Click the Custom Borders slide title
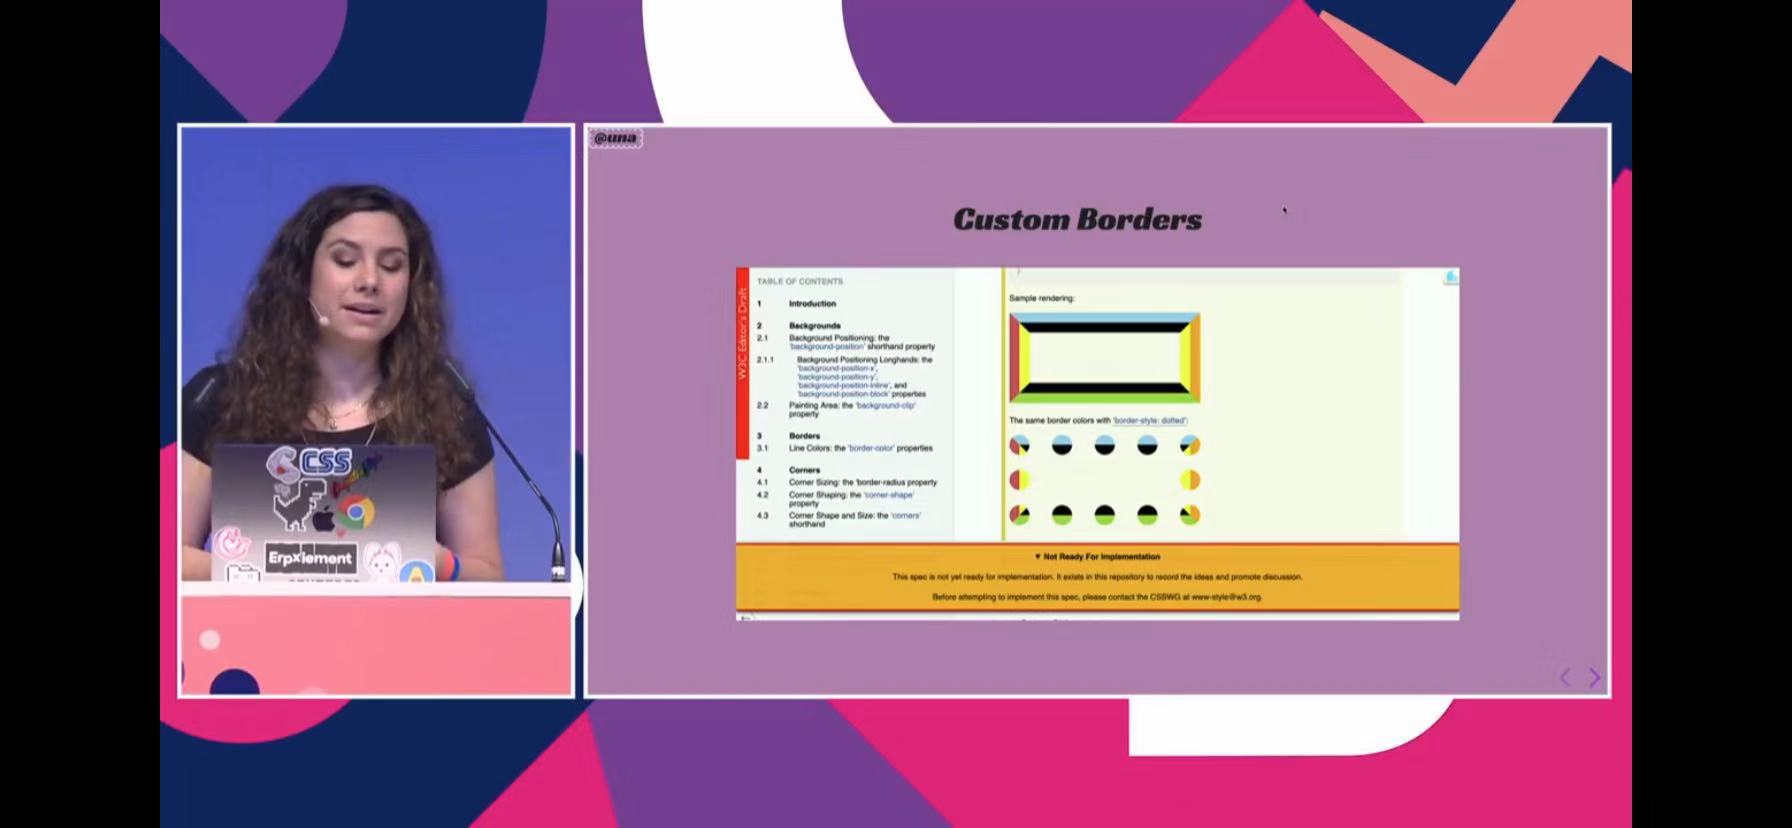 1077,219
